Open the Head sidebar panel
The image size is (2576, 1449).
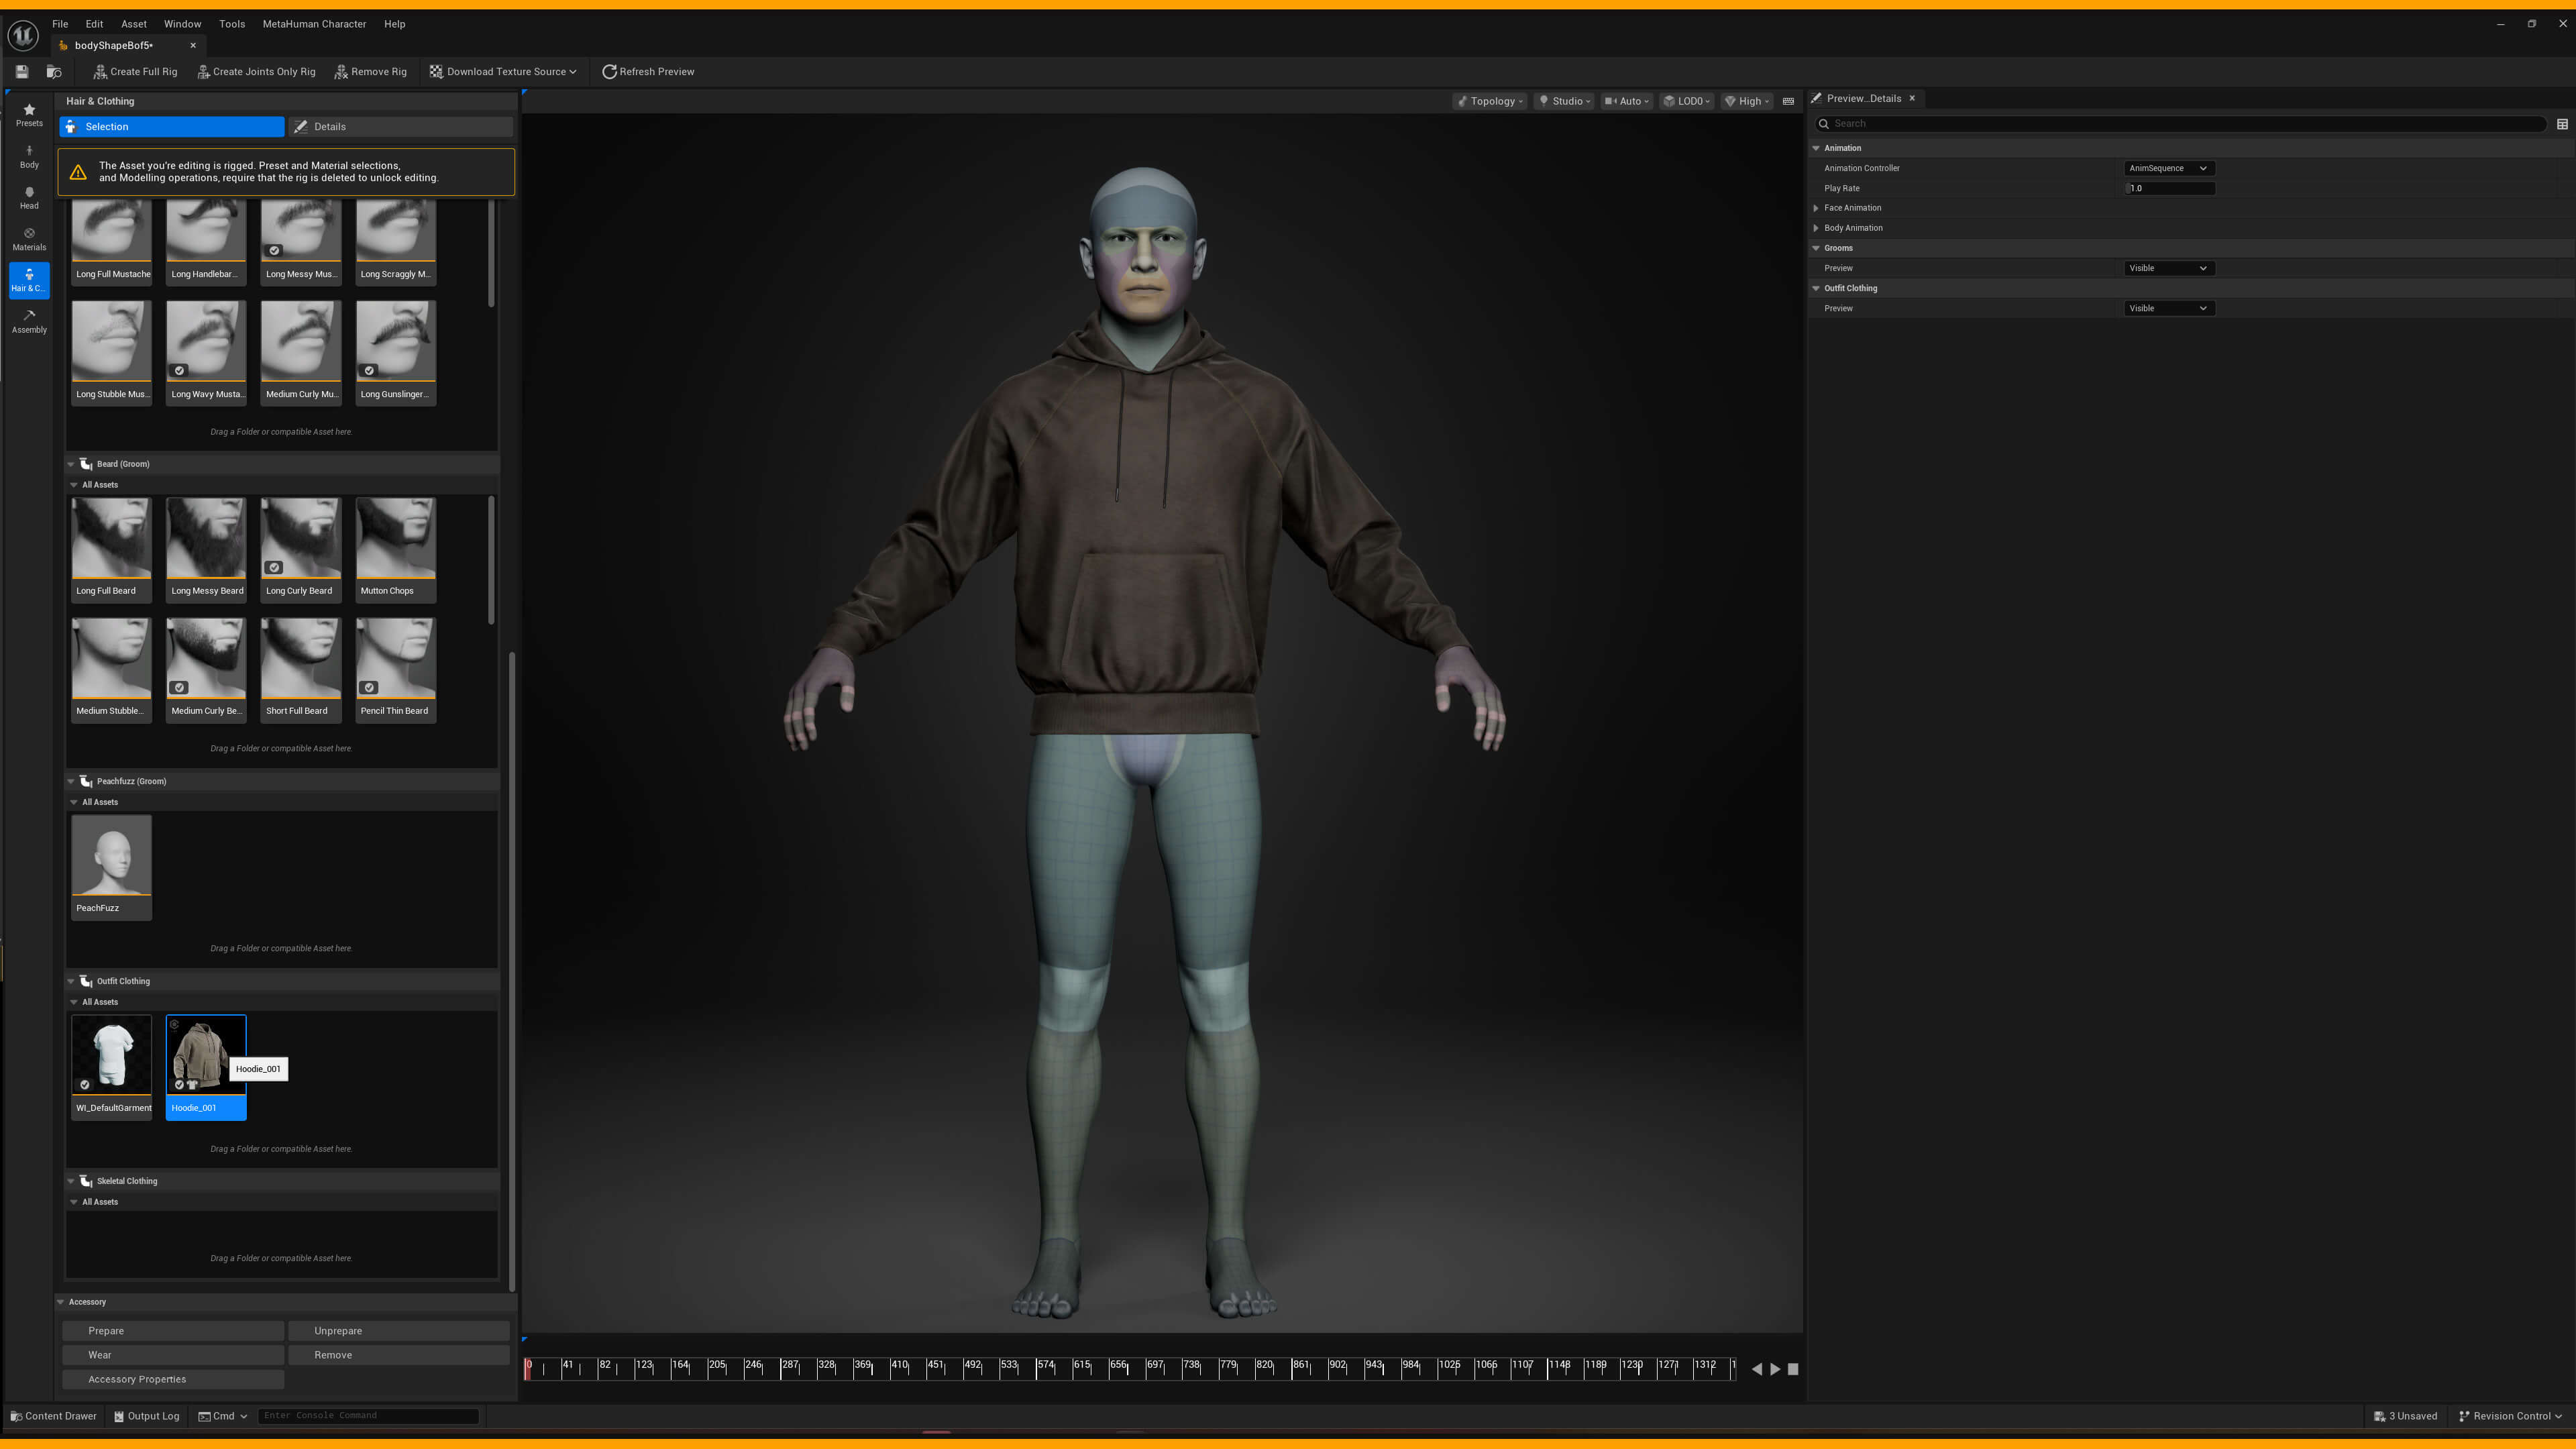tap(29, 197)
